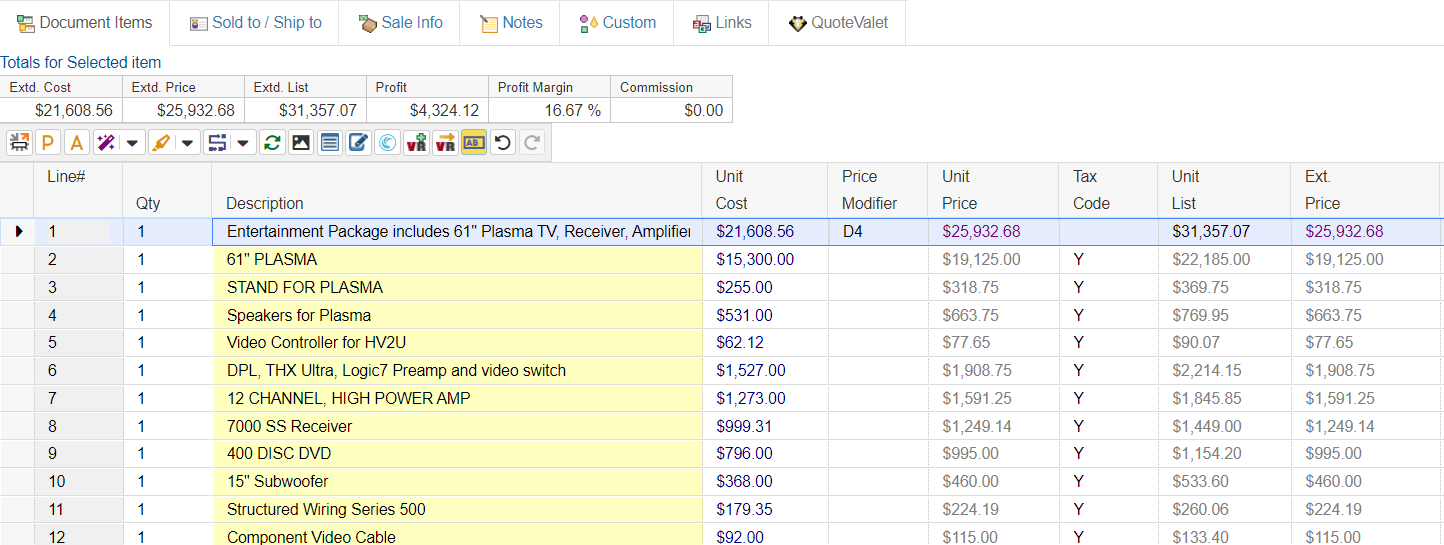Click the blue pencil edit icon

(358, 143)
